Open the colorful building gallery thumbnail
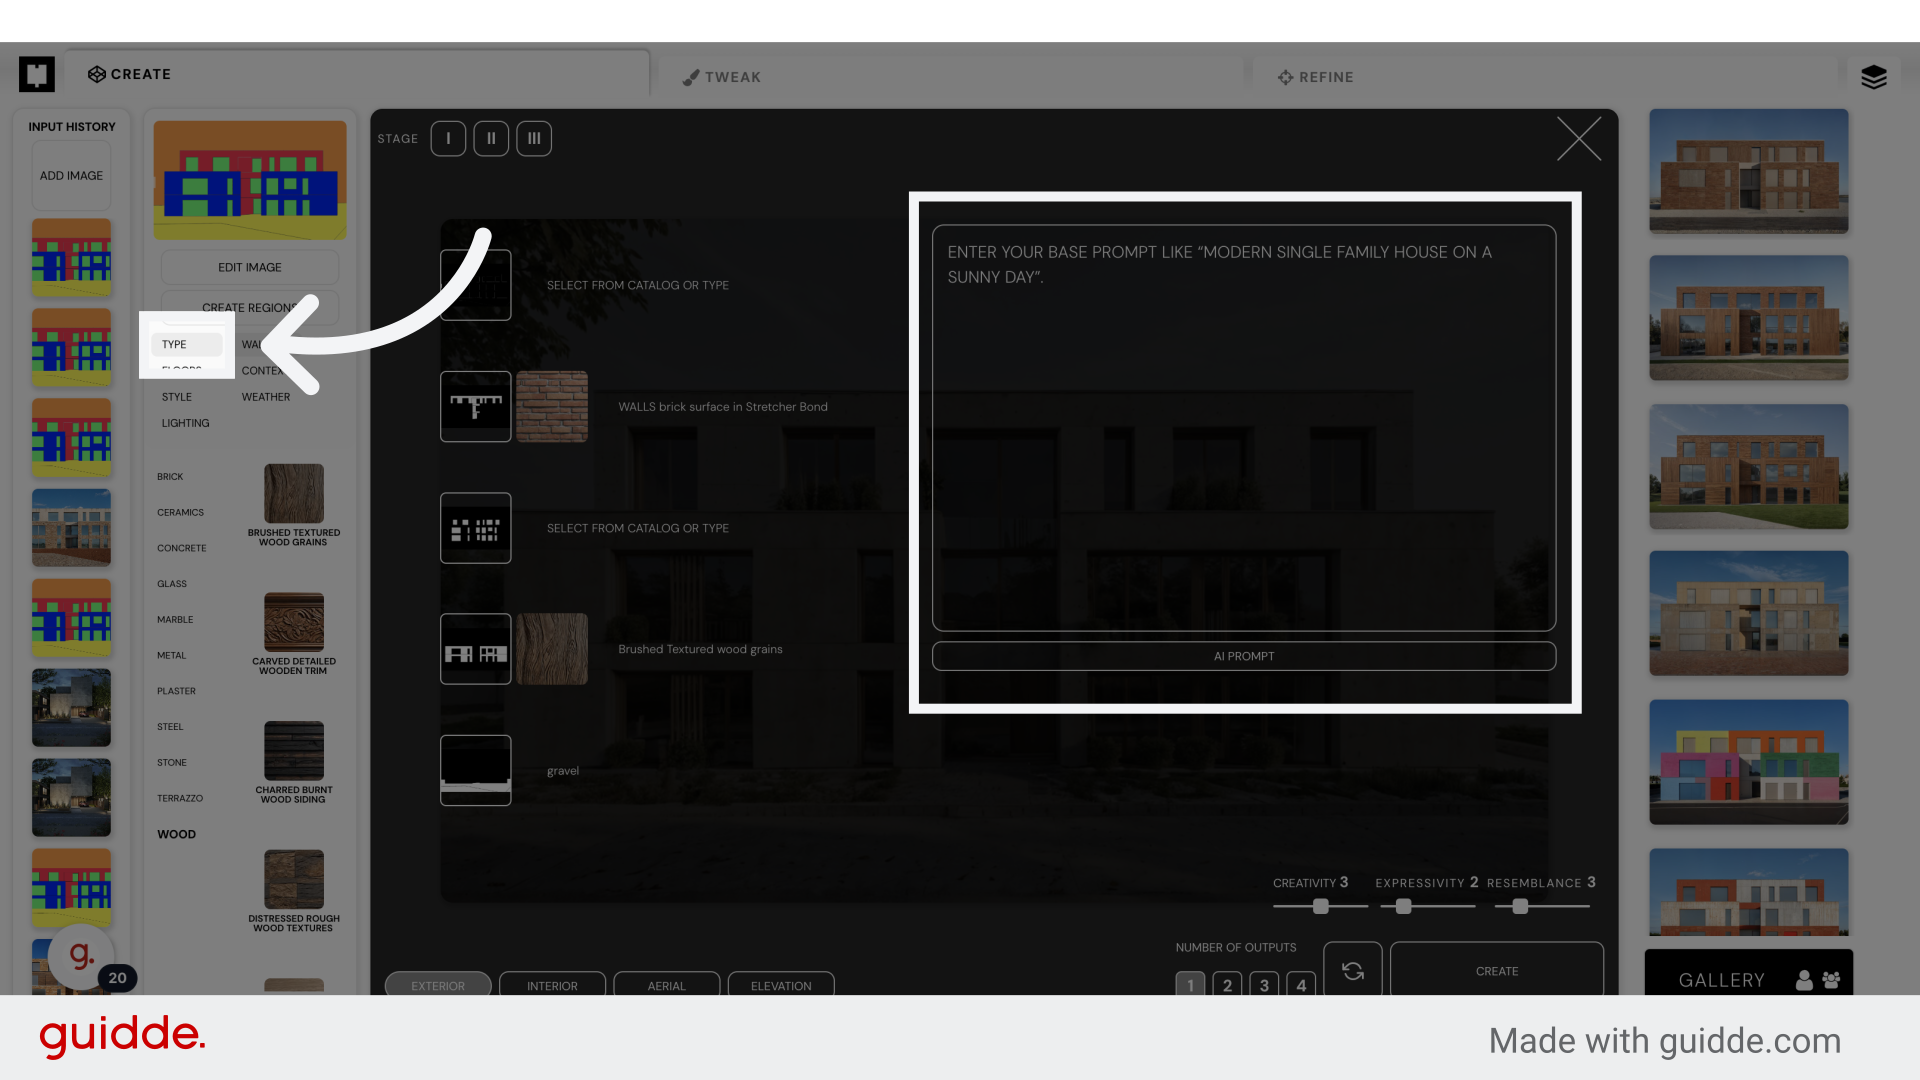Screen dimensions: 1920x1080 pyautogui.click(x=1749, y=762)
